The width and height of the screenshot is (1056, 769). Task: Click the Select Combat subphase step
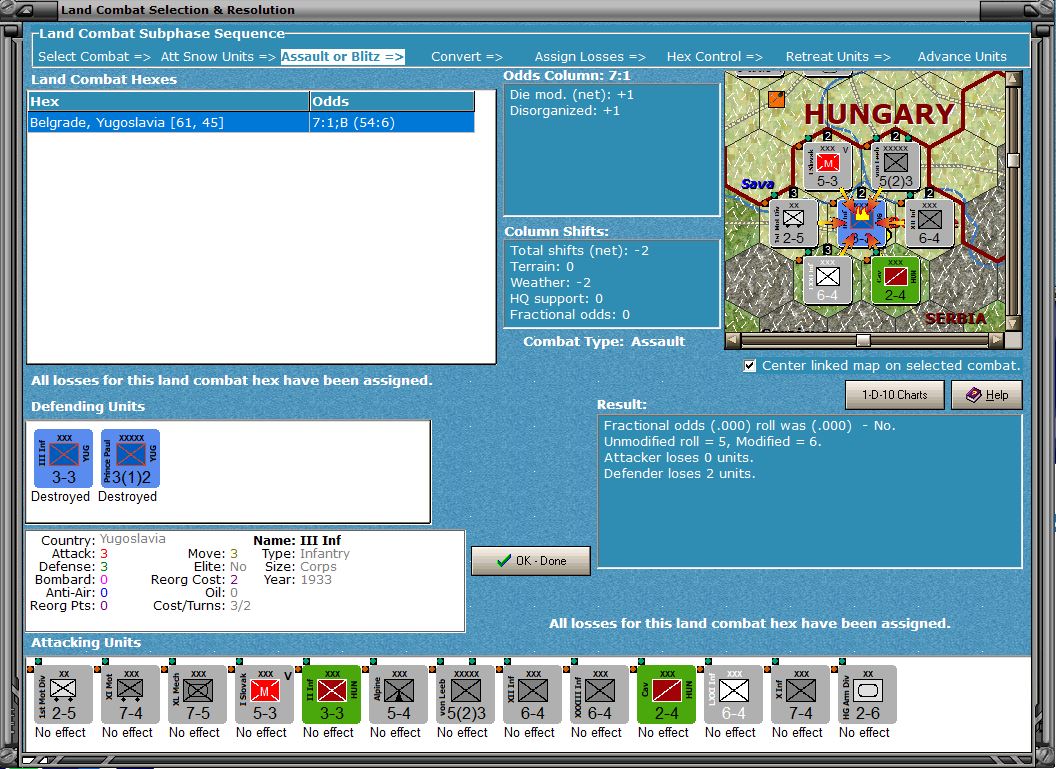click(94, 57)
